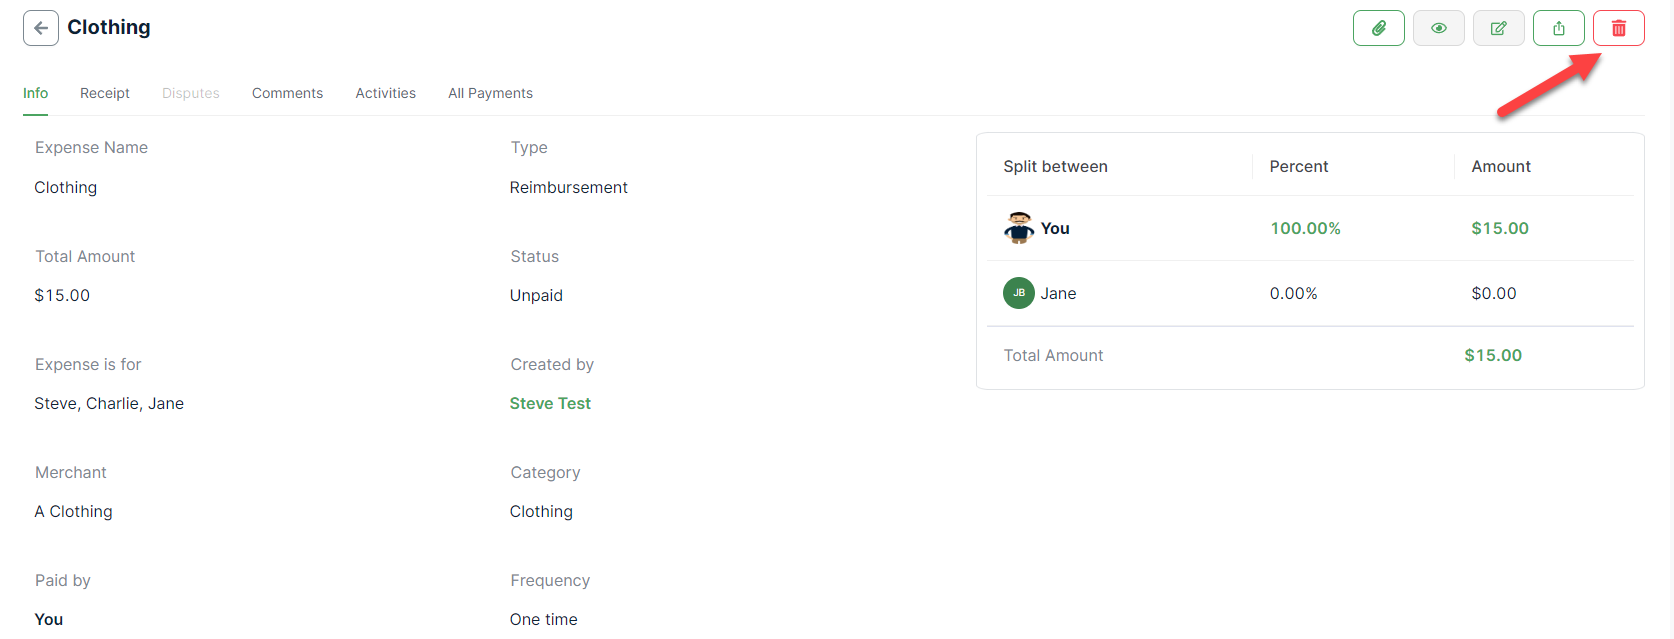Open the All Payments tab
Viewport: 1674px width, 639px height.
pos(490,93)
